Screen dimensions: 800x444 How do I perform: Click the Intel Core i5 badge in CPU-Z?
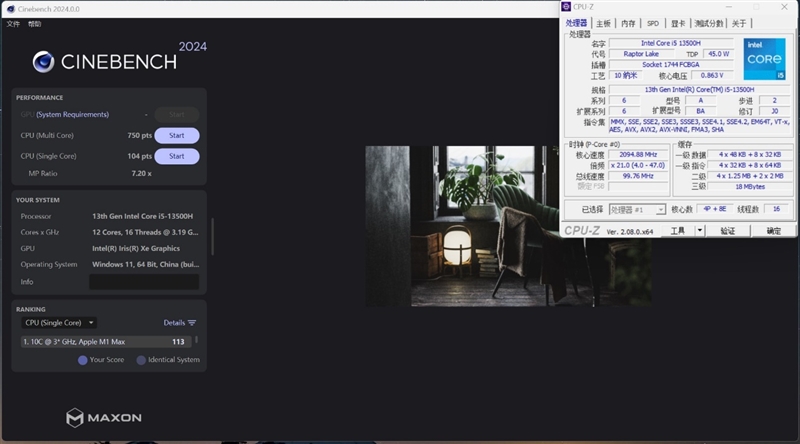point(764,59)
